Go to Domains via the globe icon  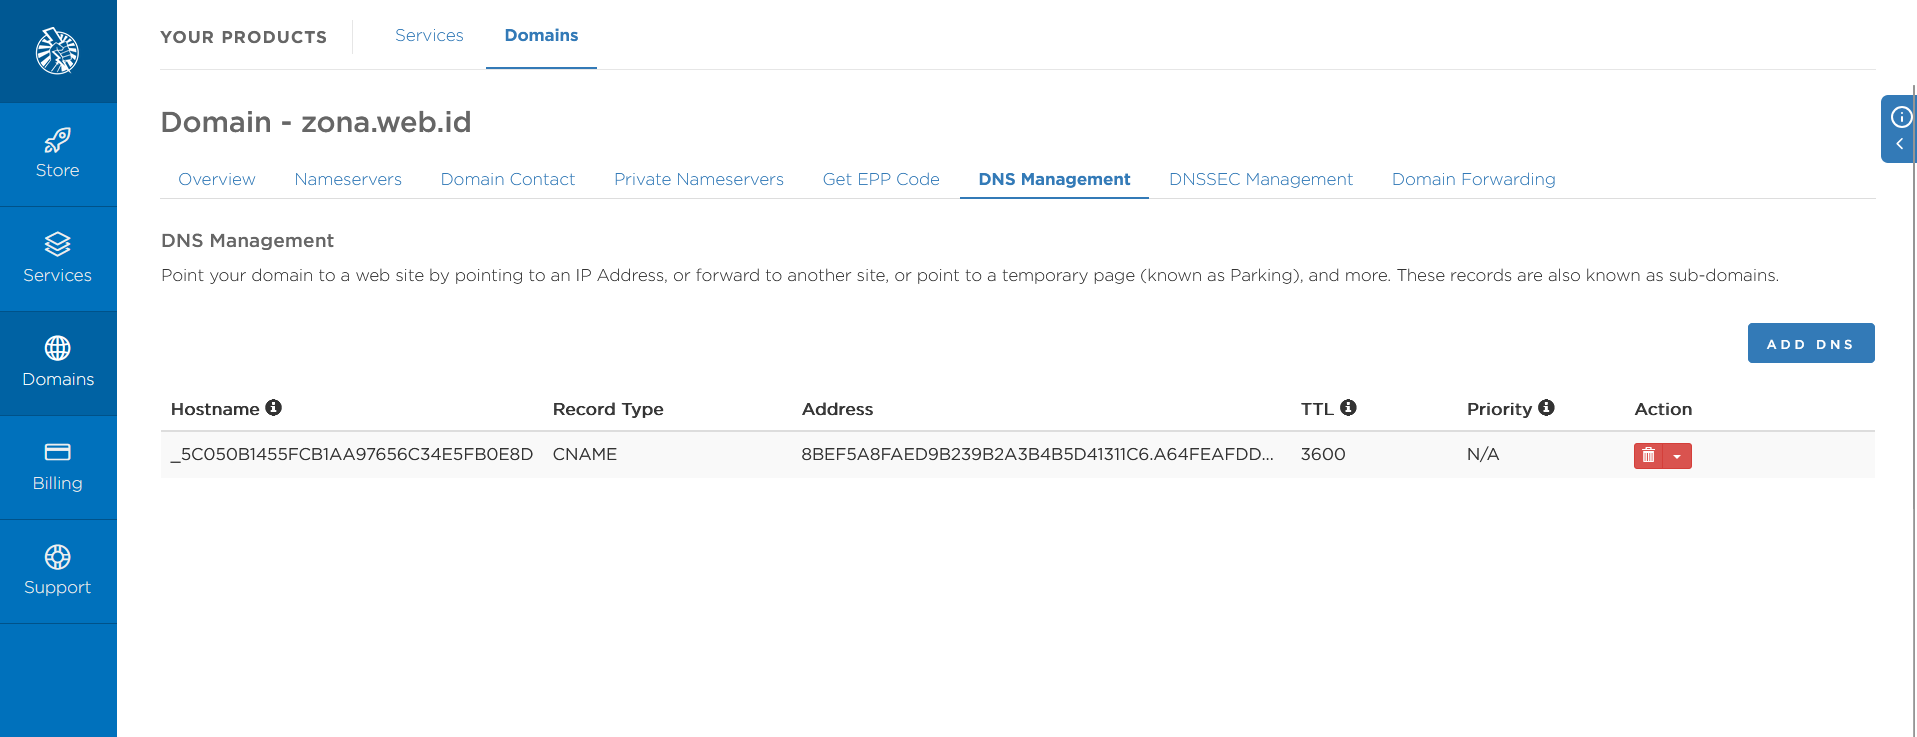(x=57, y=348)
